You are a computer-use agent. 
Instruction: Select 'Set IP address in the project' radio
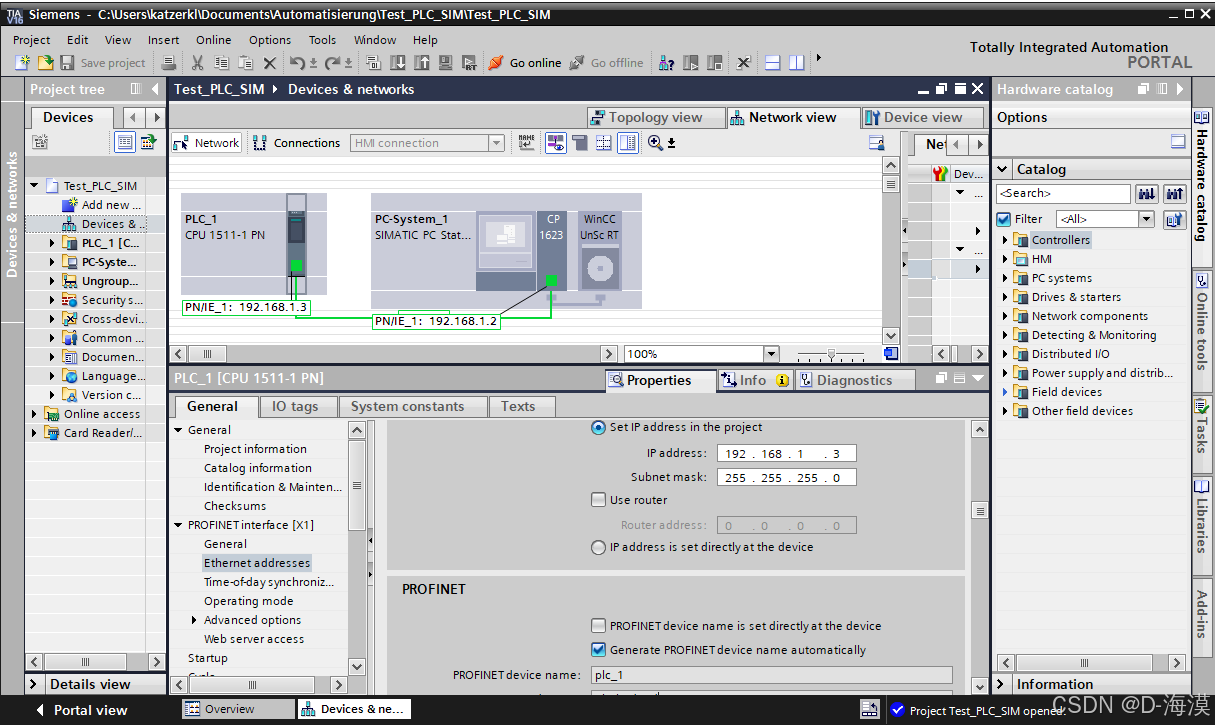pyautogui.click(x=598, y=427)
